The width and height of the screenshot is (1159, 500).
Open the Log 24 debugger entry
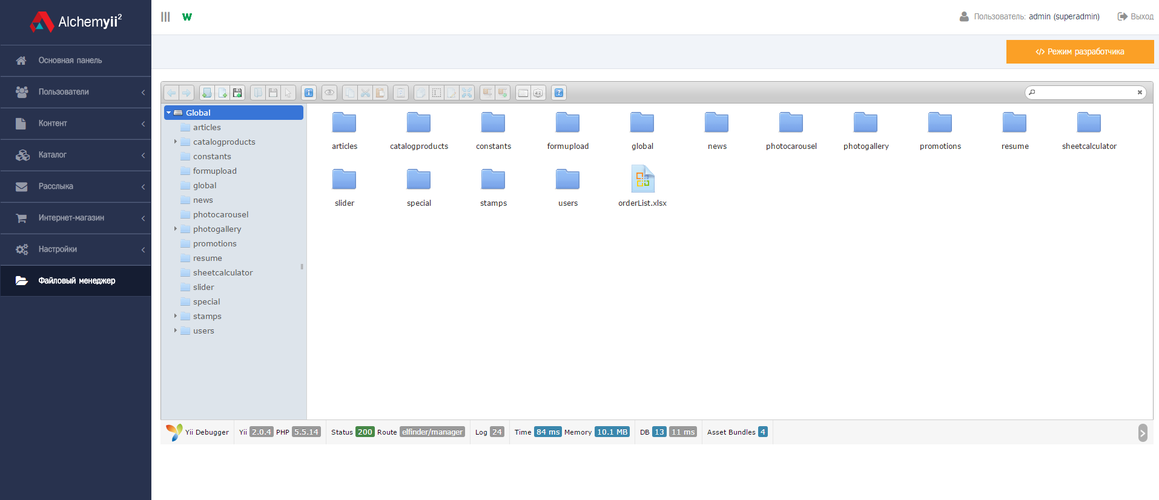[489, 432]
